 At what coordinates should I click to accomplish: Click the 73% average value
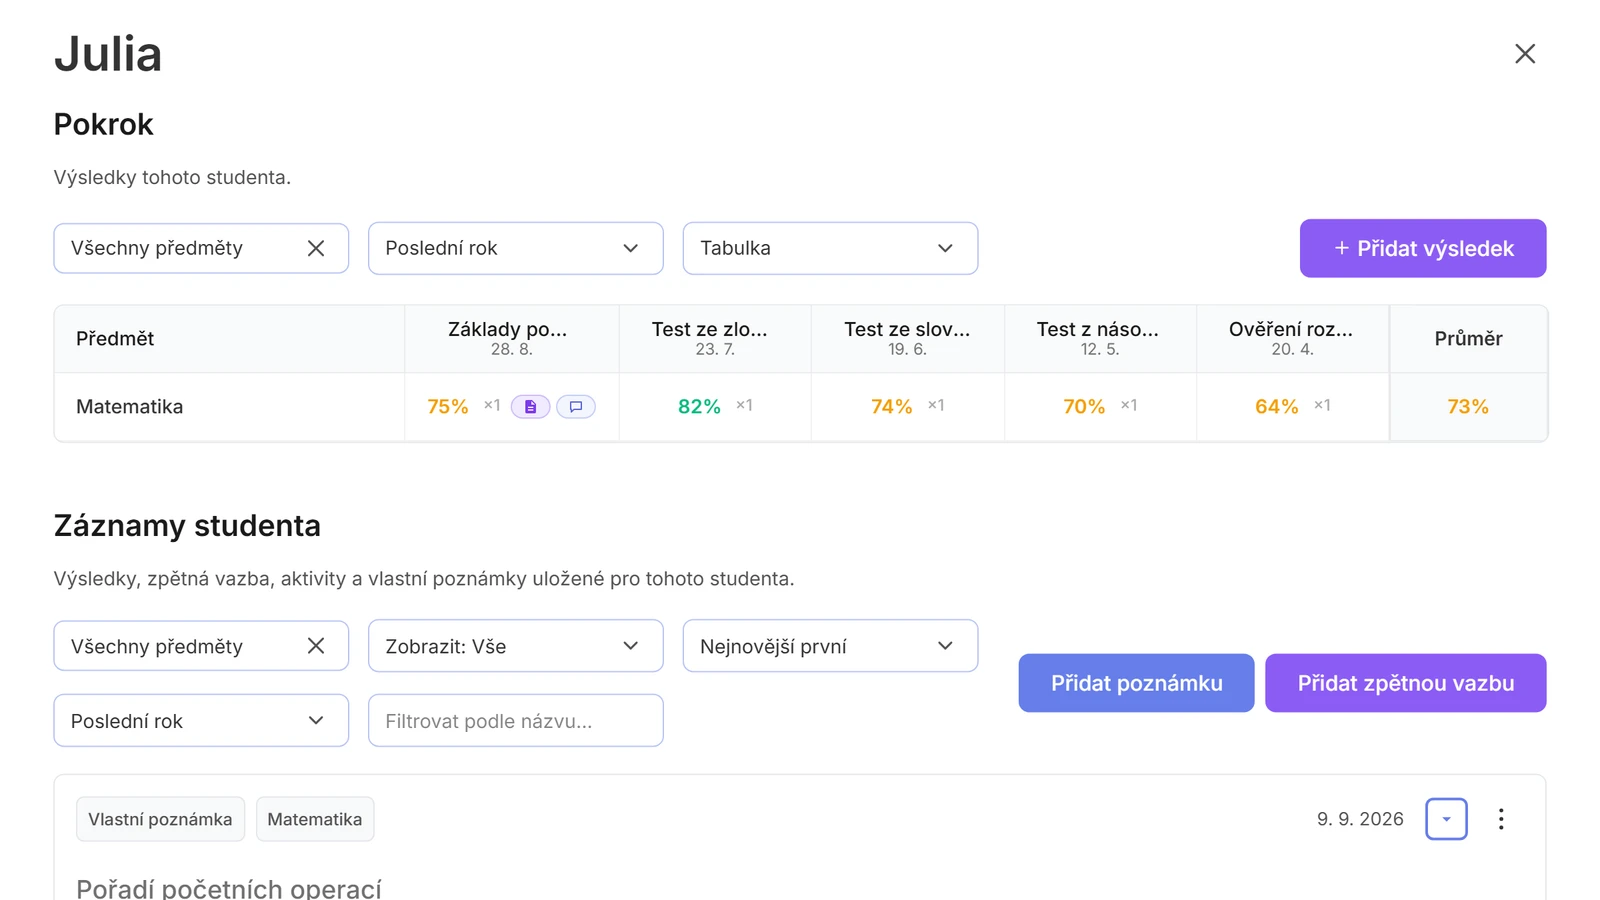[x=1467, y=406]
